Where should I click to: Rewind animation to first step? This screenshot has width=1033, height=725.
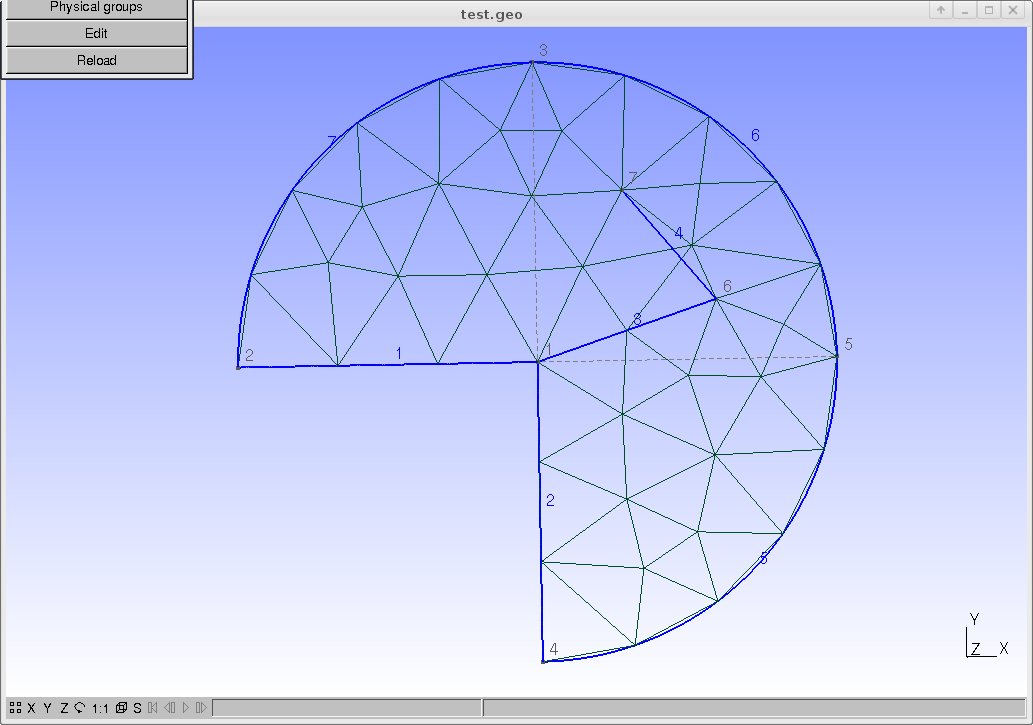pyautogui.click(x=153, y=708)
